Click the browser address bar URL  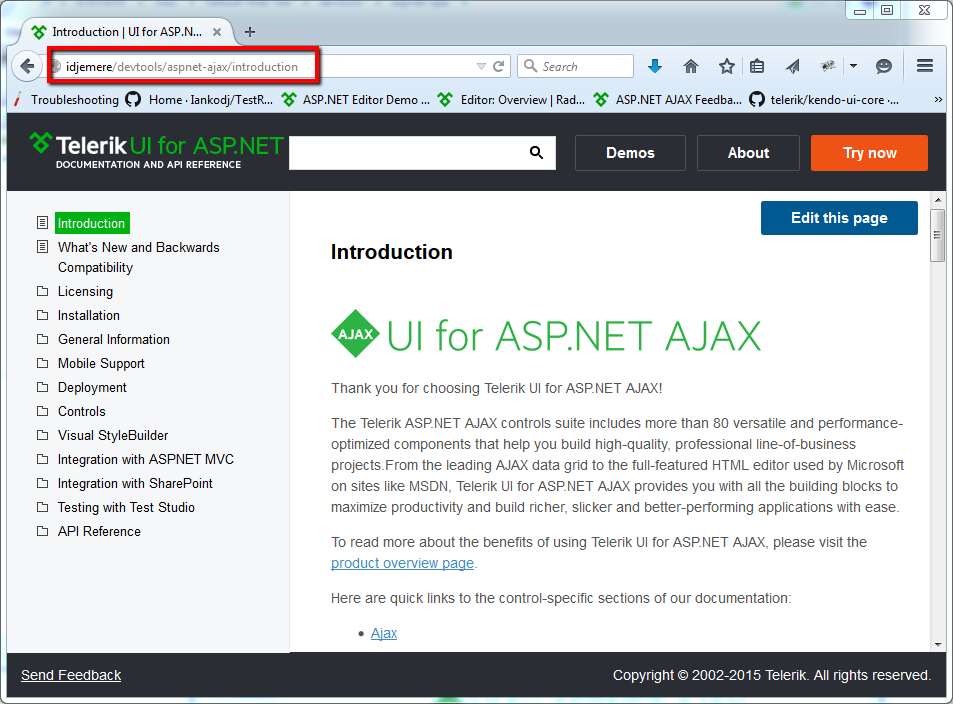click(x=182, y=66)
